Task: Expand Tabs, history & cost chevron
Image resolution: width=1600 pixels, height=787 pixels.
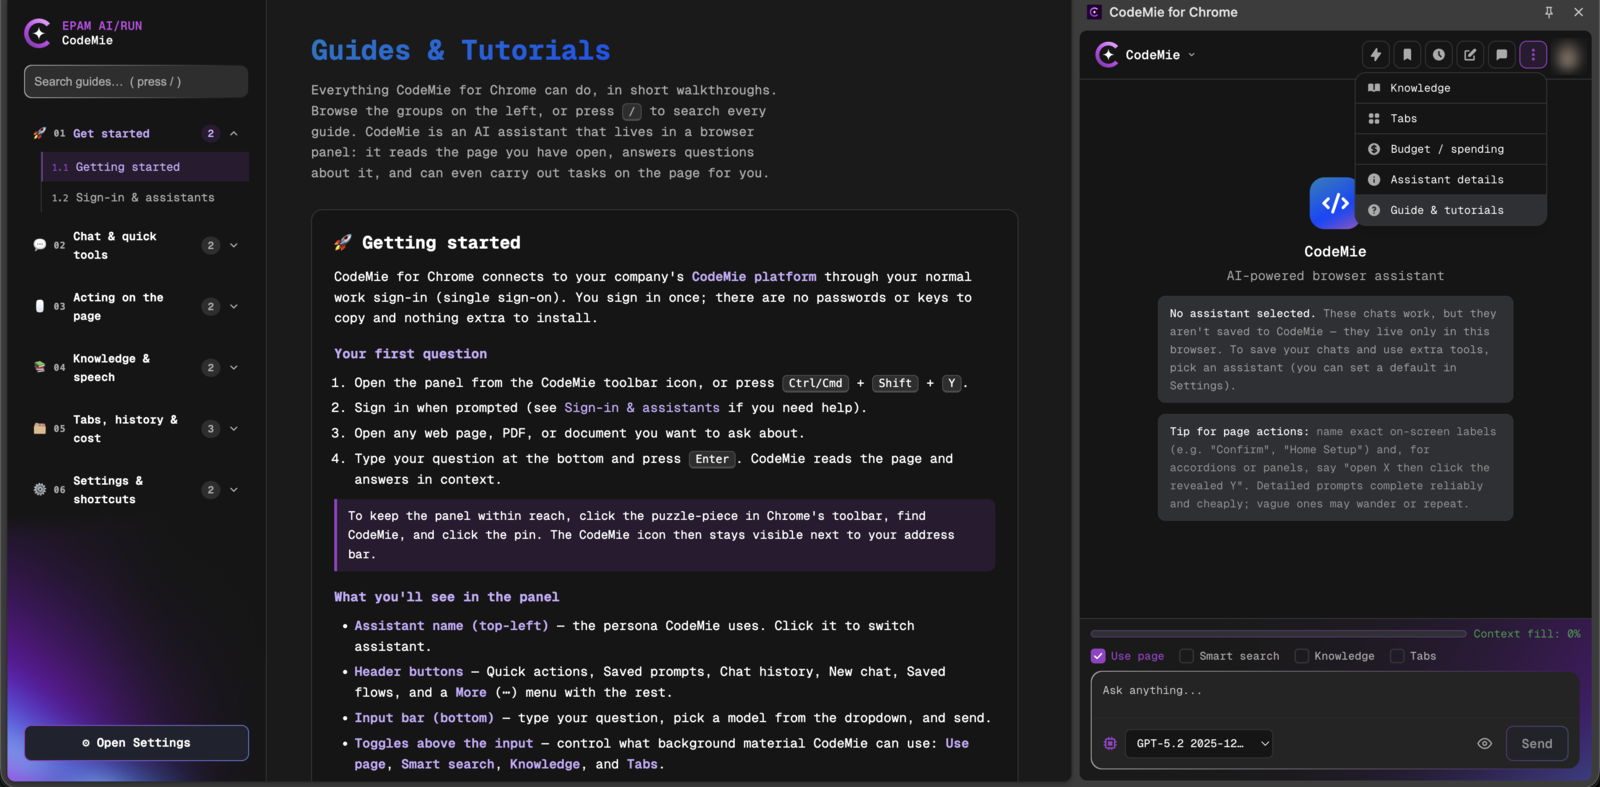Action: click(x=234, y=428)
